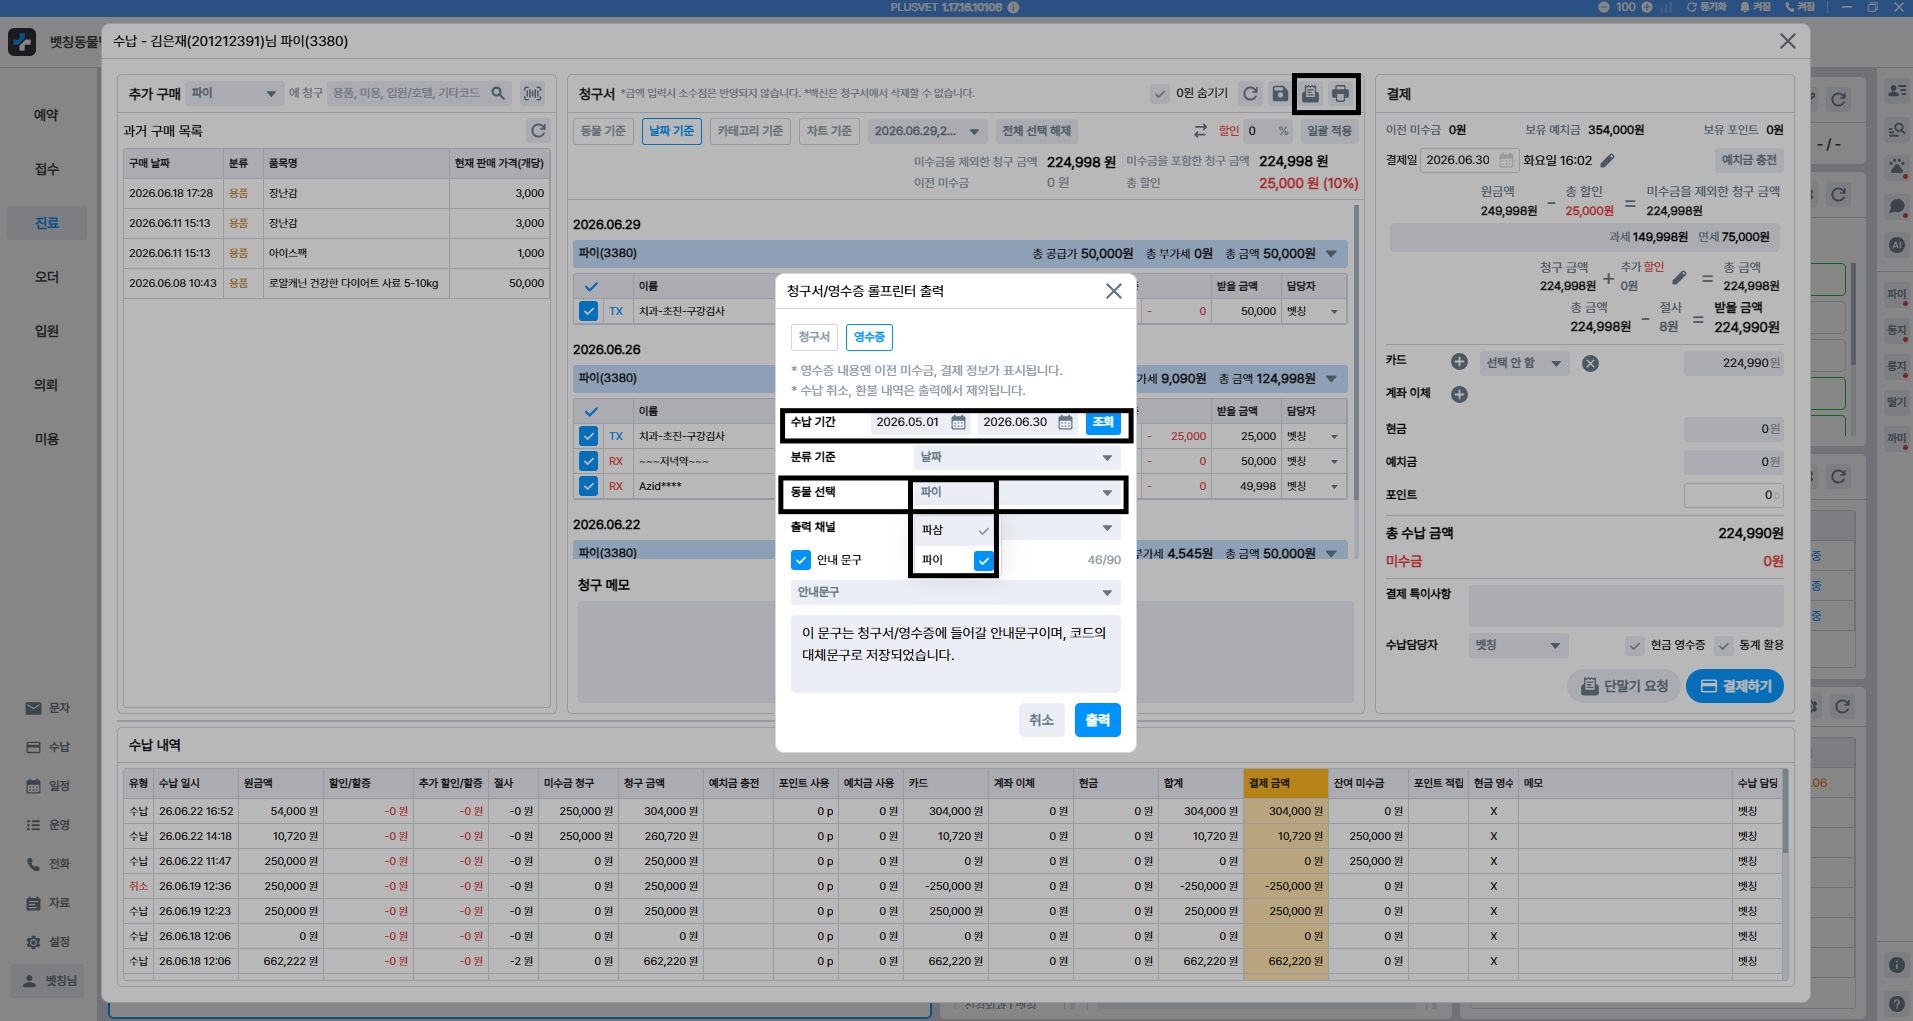The image size is (1913, 1021).
Task: Select the 청구서 tab in the print dialog
Action: 814,337
